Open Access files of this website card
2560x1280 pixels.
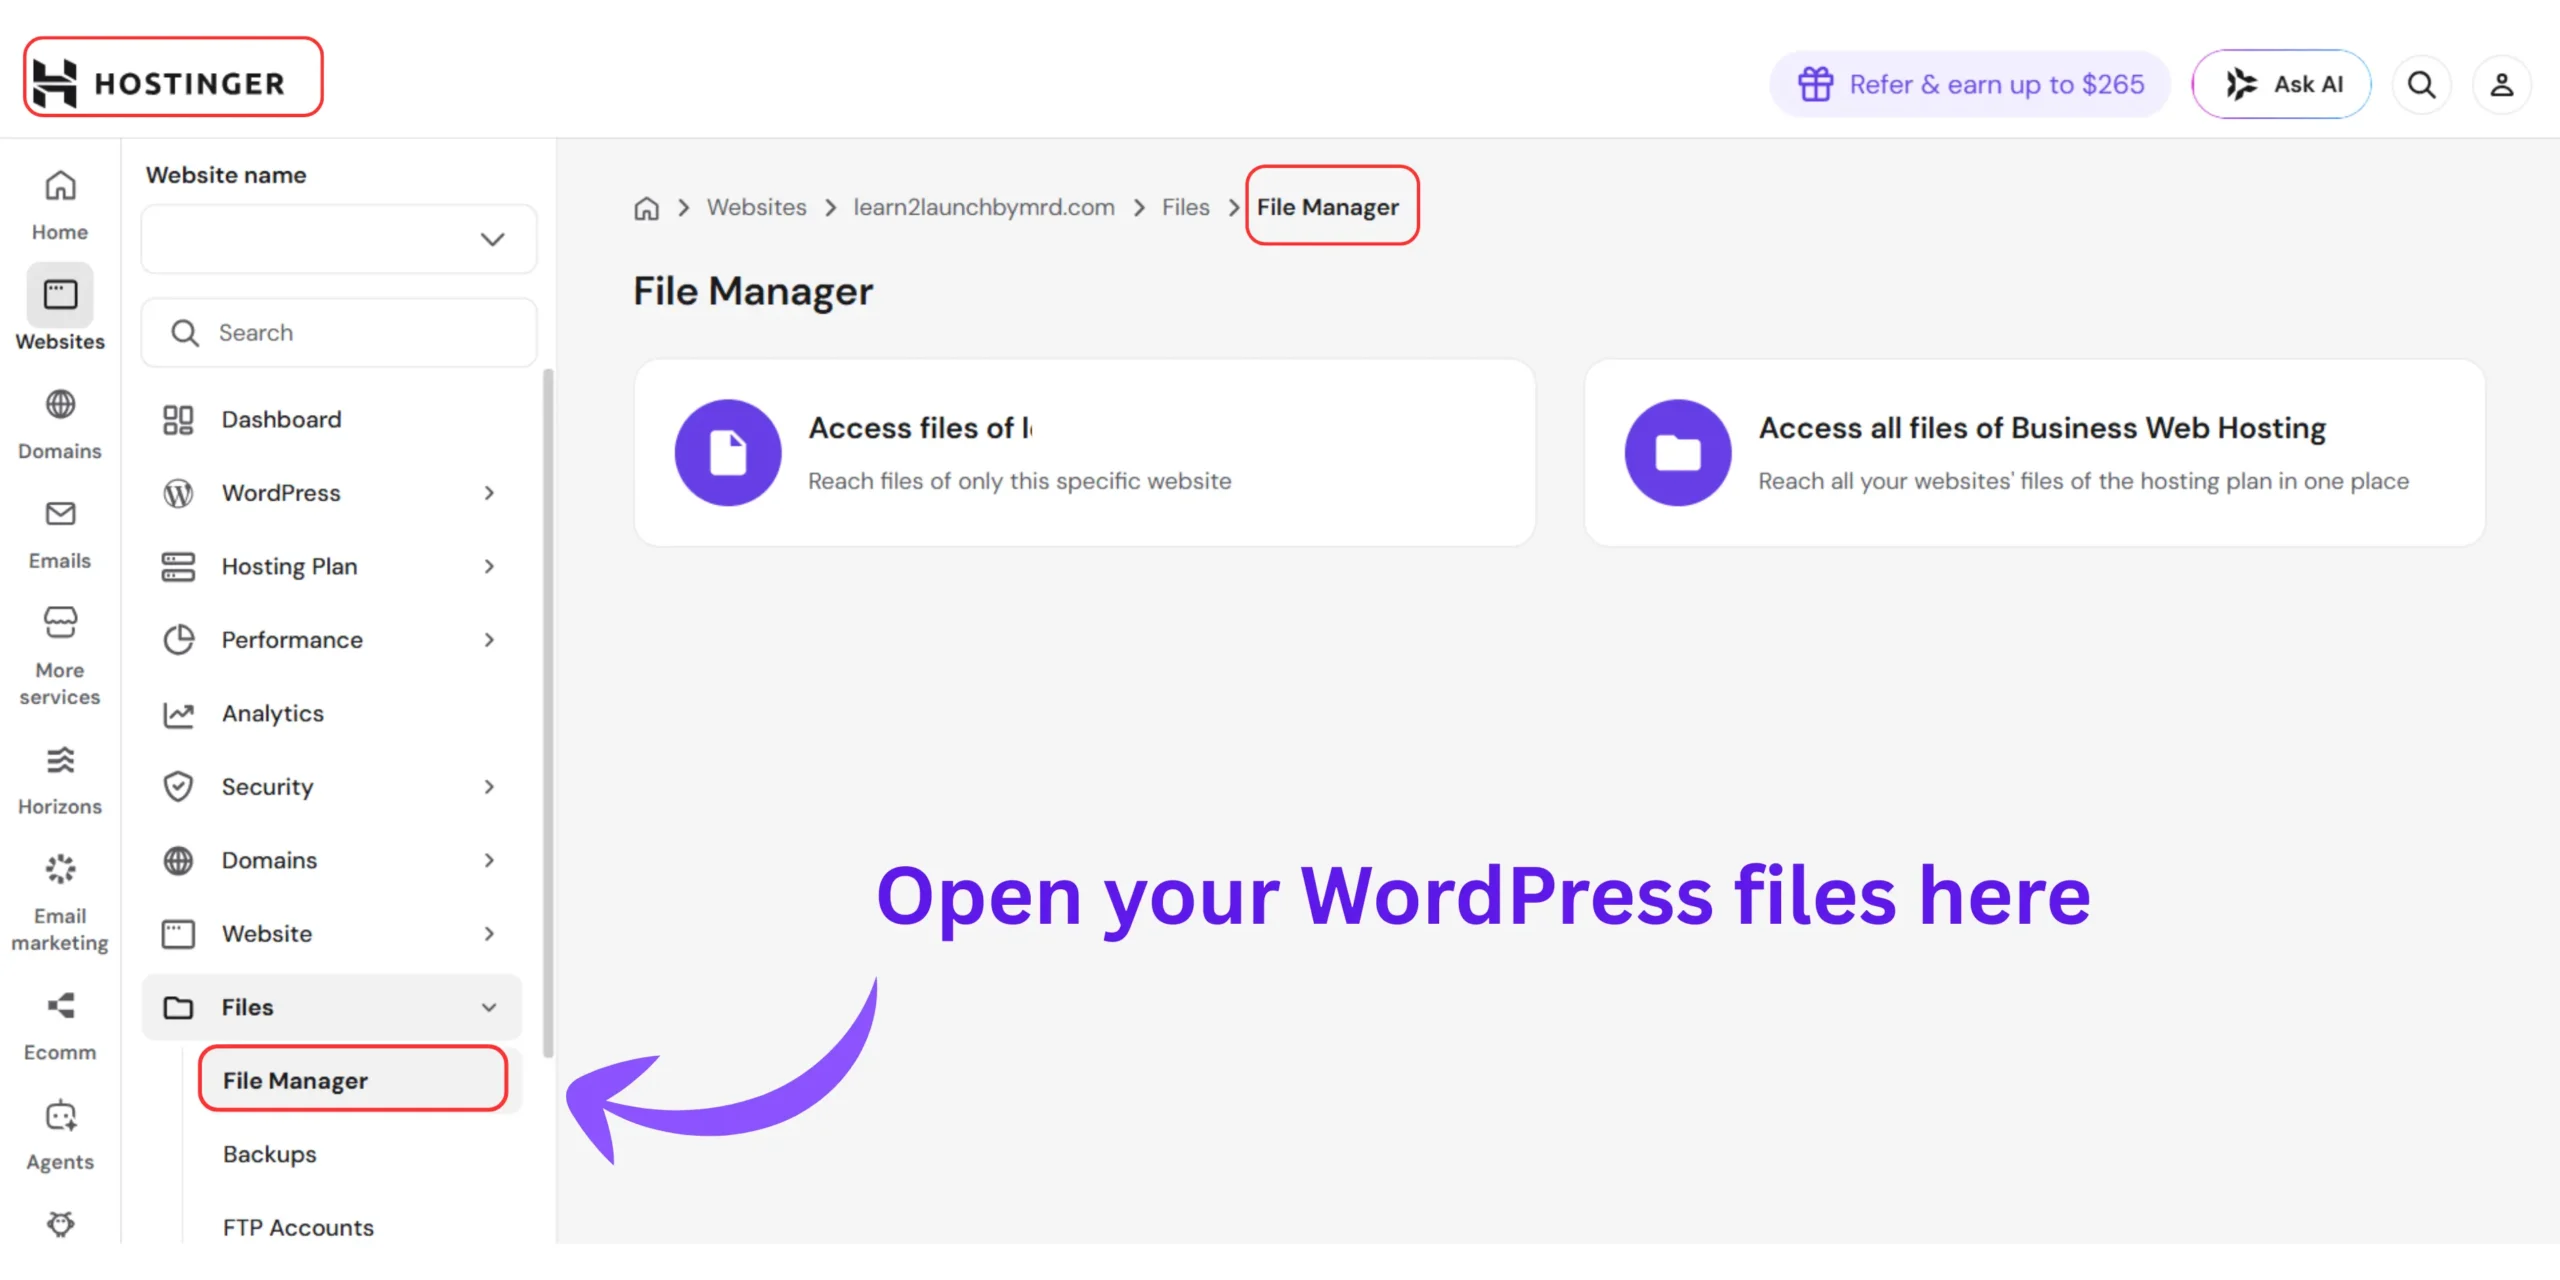[1085, 453]
